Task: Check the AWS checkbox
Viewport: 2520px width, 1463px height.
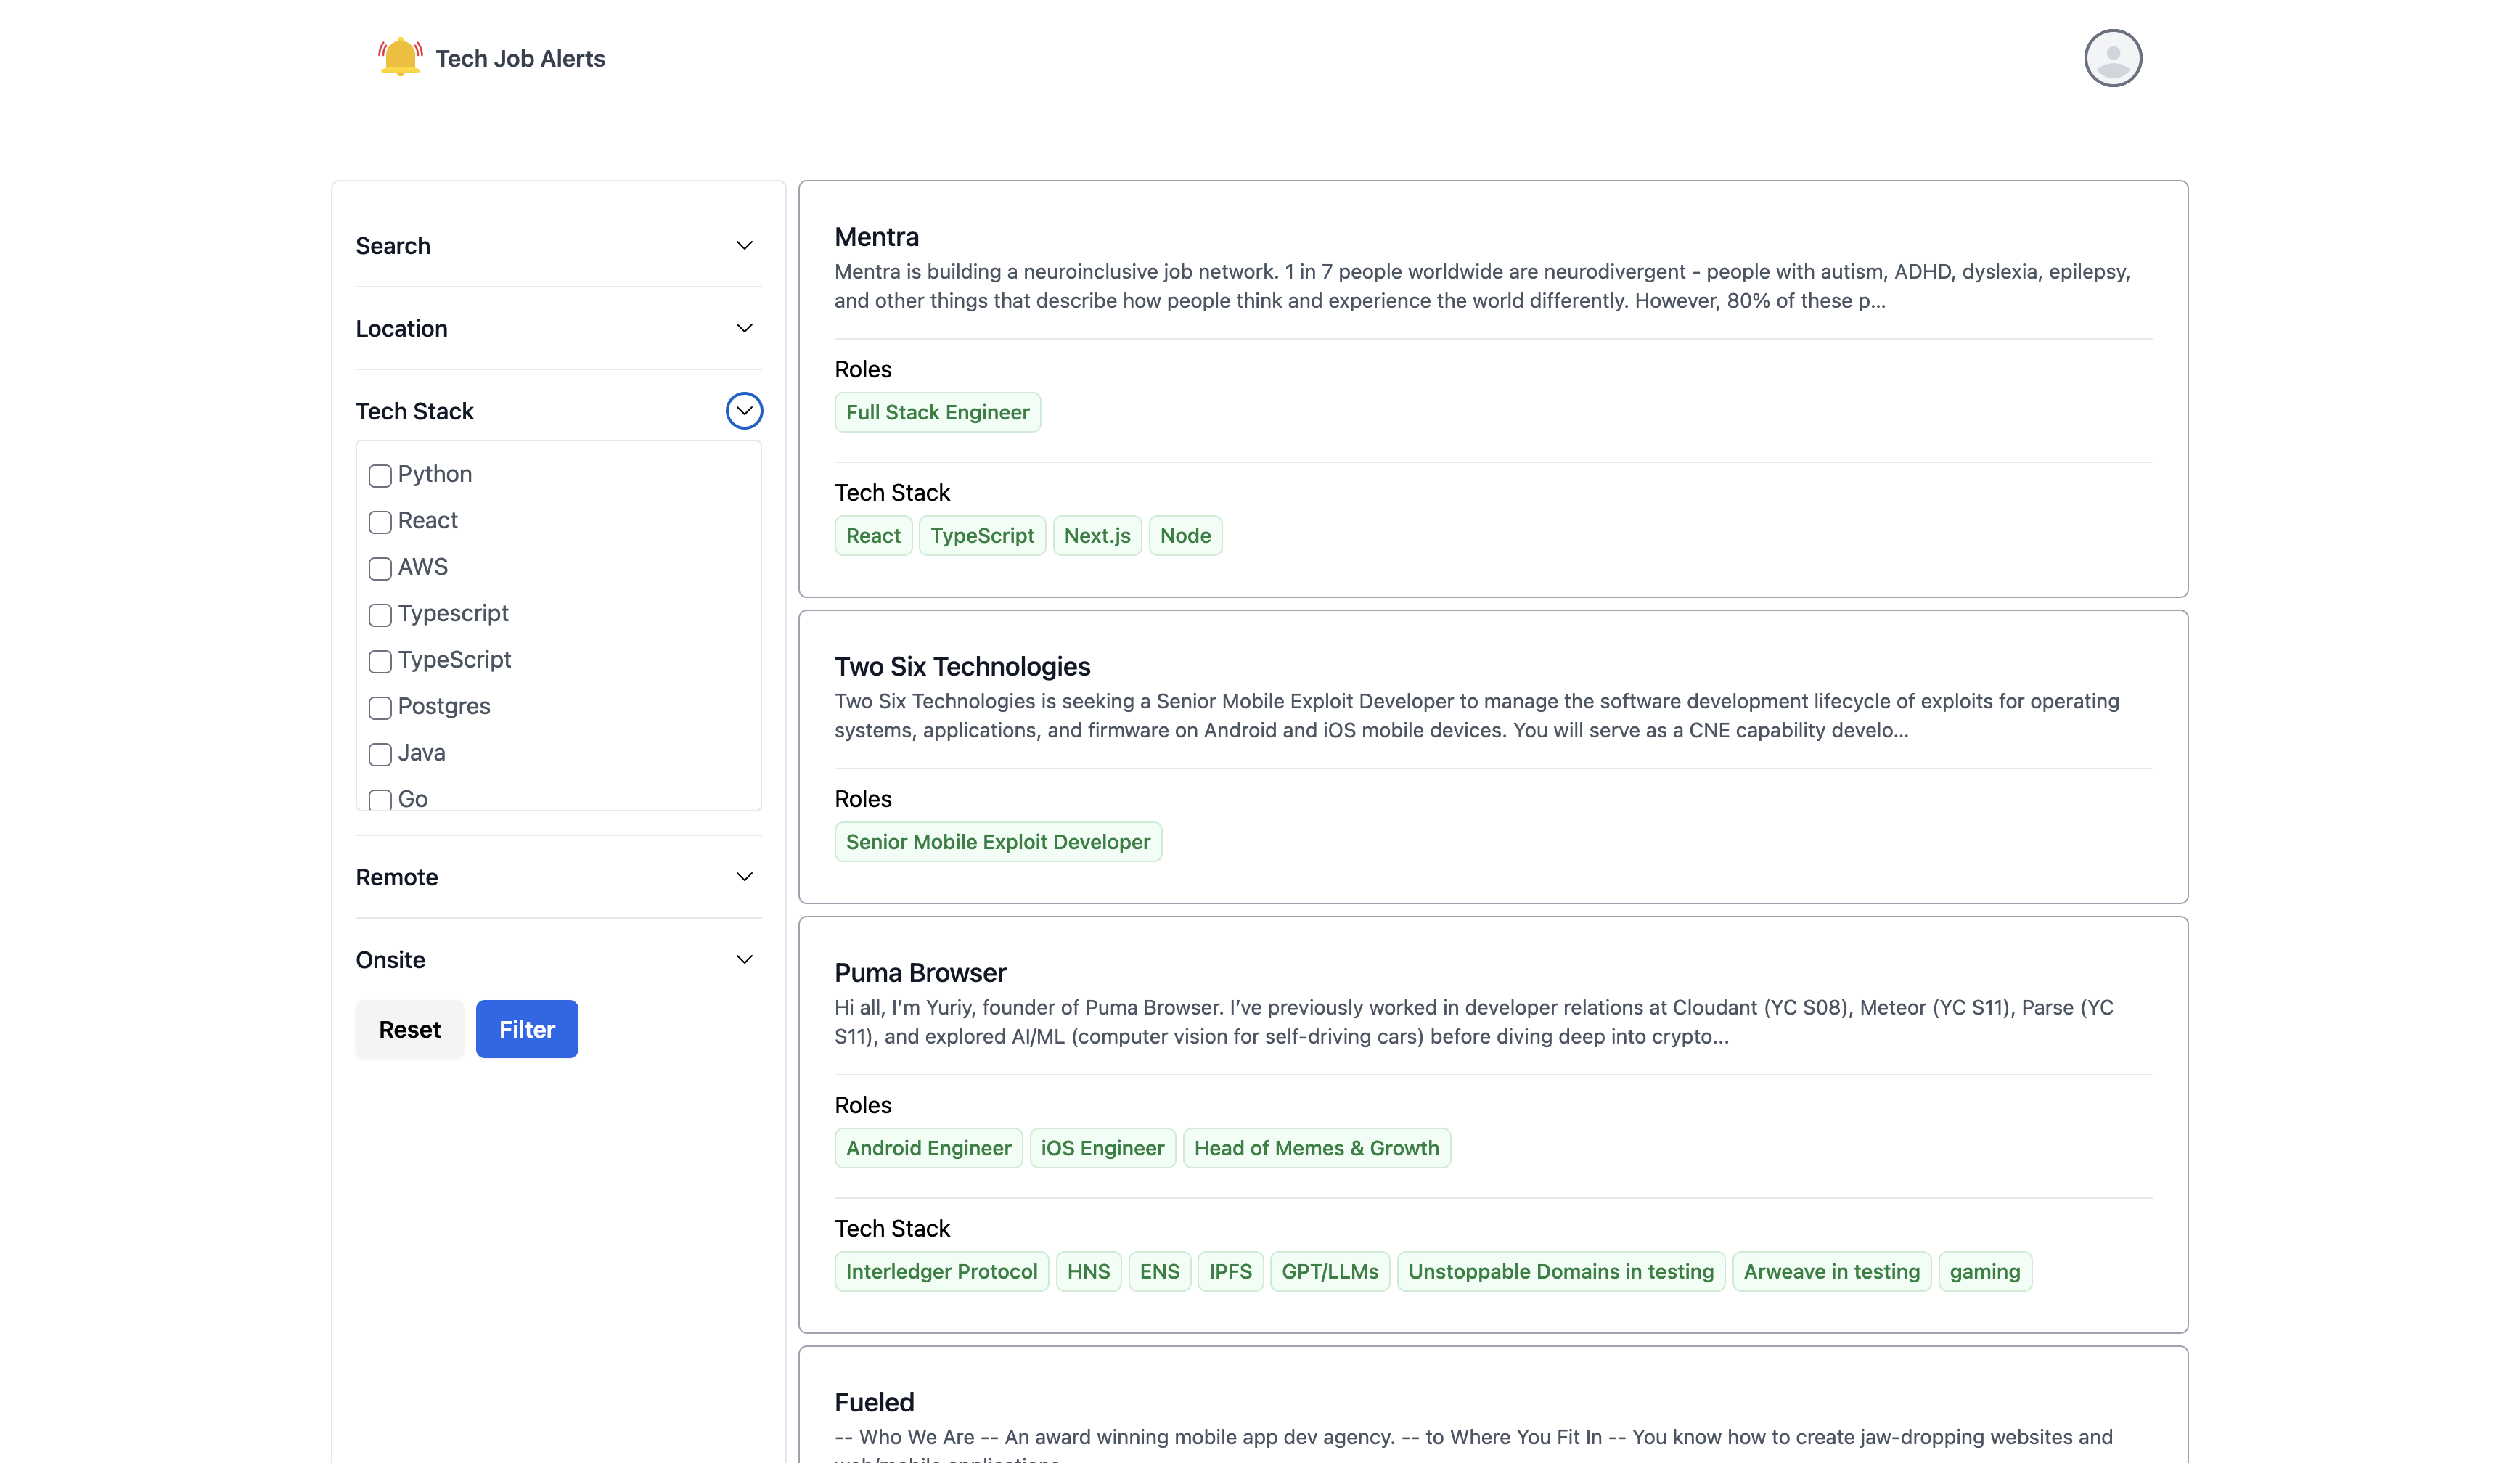Action: 380,569
